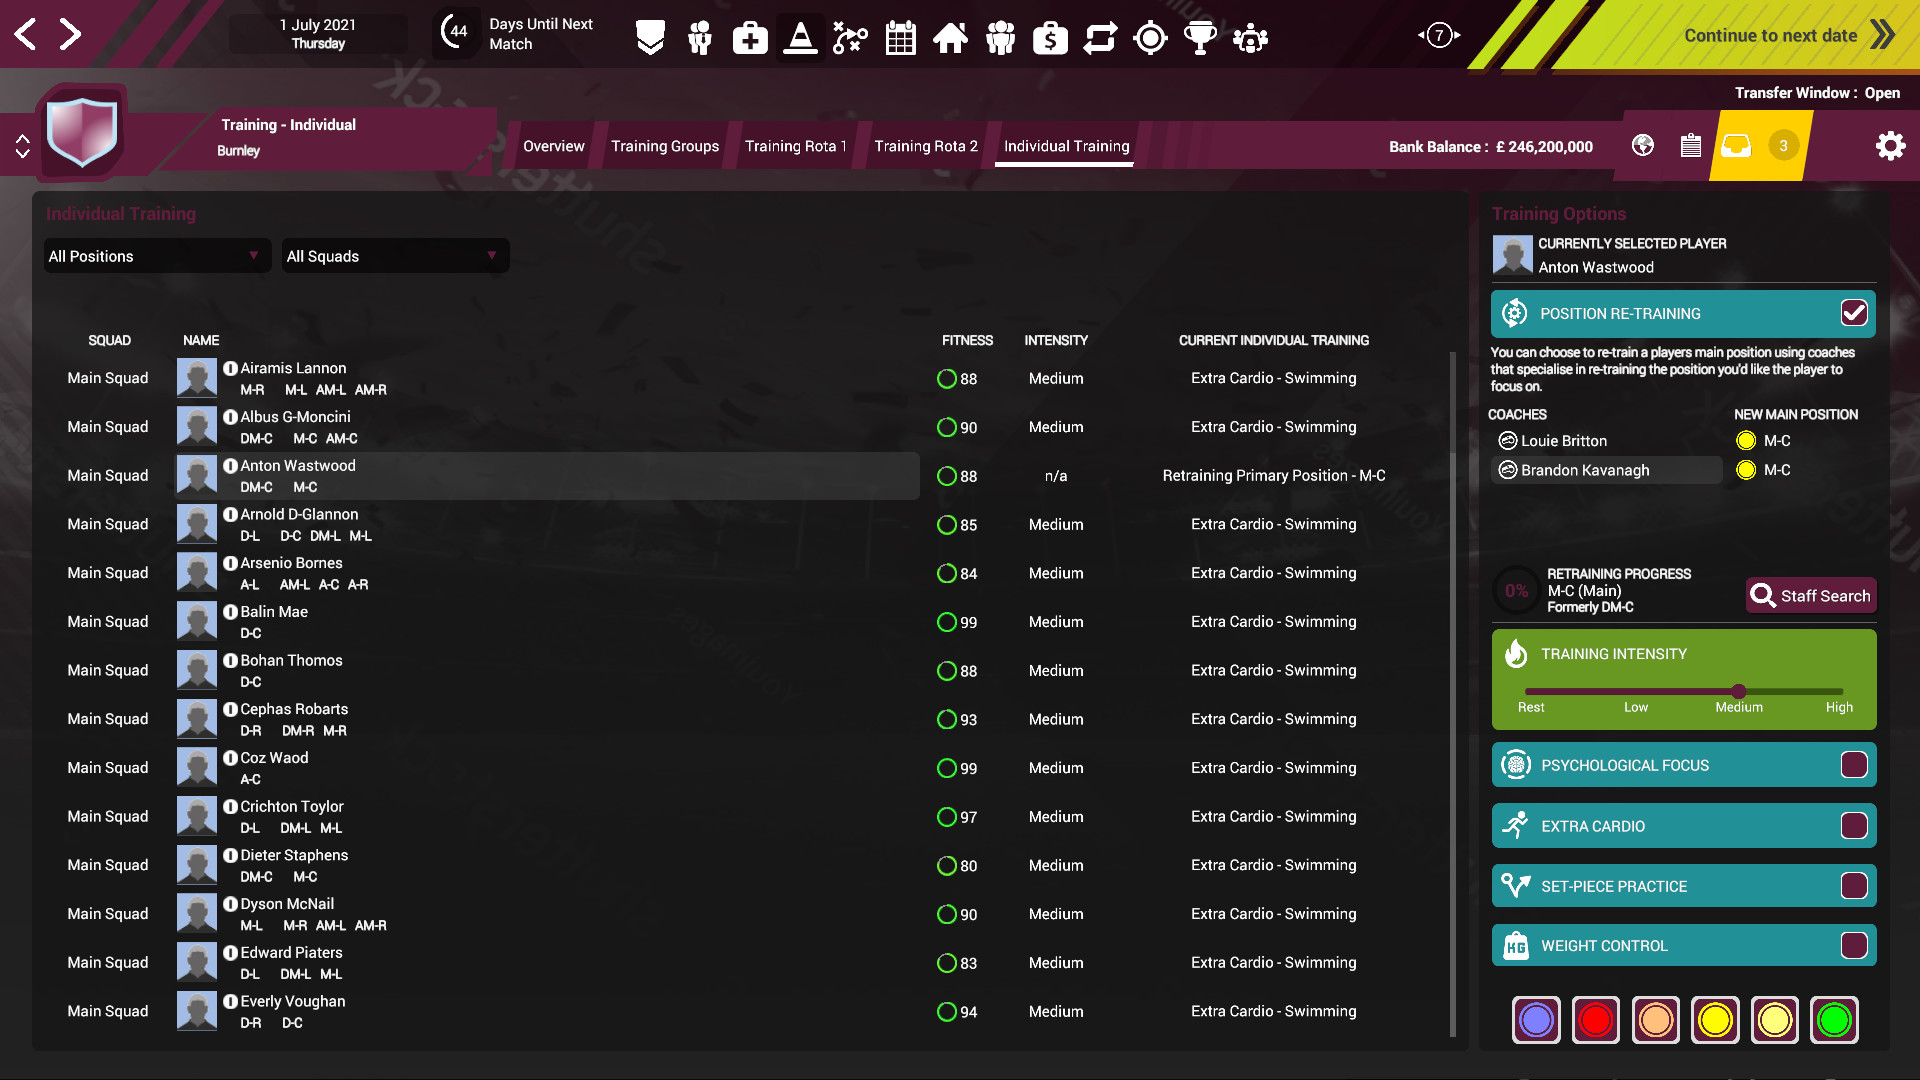Viewport: 1920px width, 1080px height.
Task: Open the All Squads dropdown
Action: click(x=394, y=256)
